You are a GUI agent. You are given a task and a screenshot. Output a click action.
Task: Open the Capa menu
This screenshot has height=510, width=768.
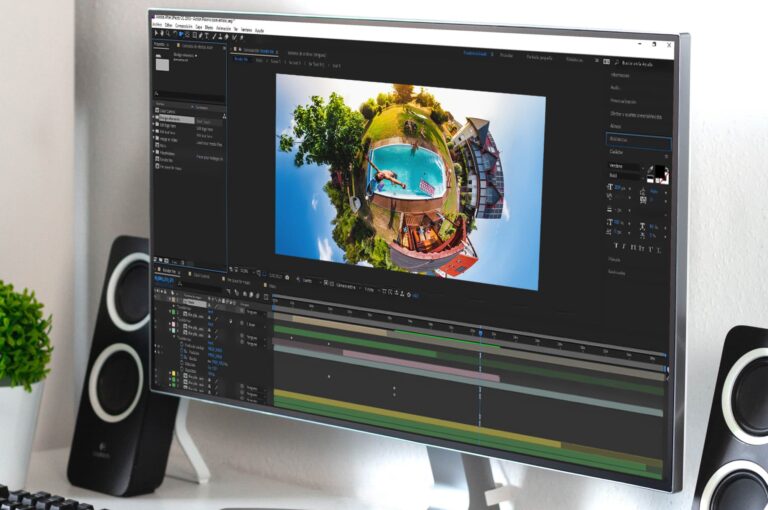click(199, 27)
